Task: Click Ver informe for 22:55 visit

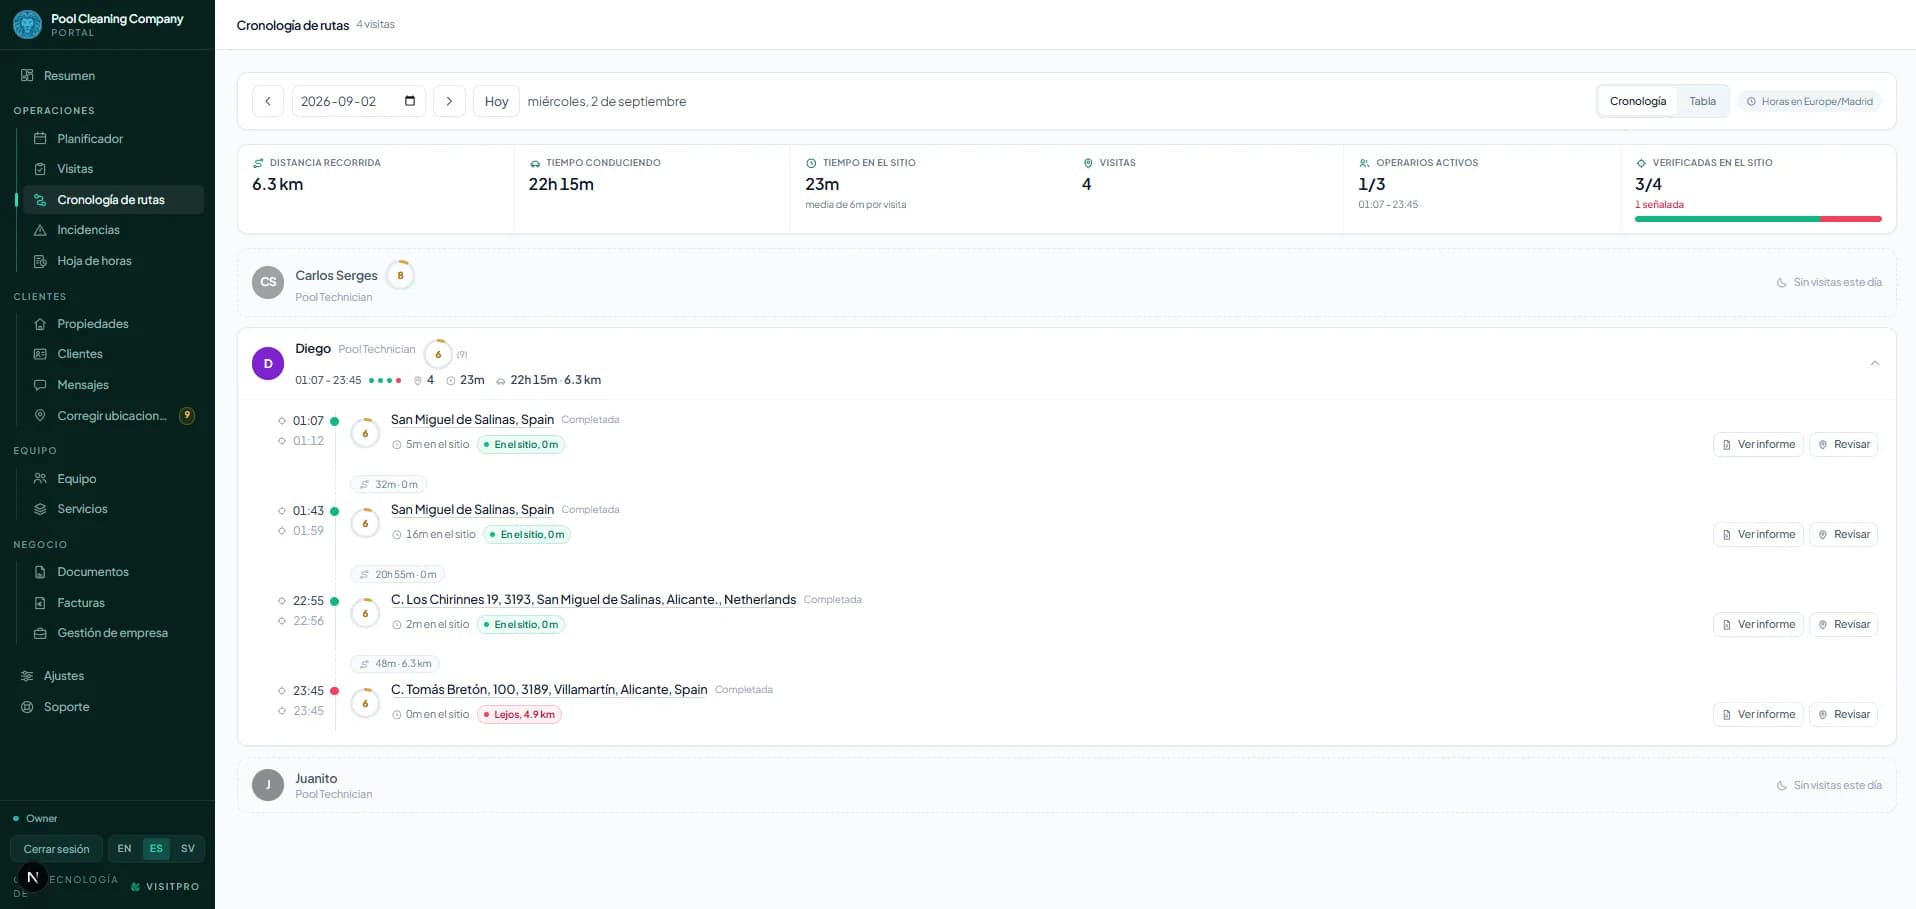Action: 1758,624
